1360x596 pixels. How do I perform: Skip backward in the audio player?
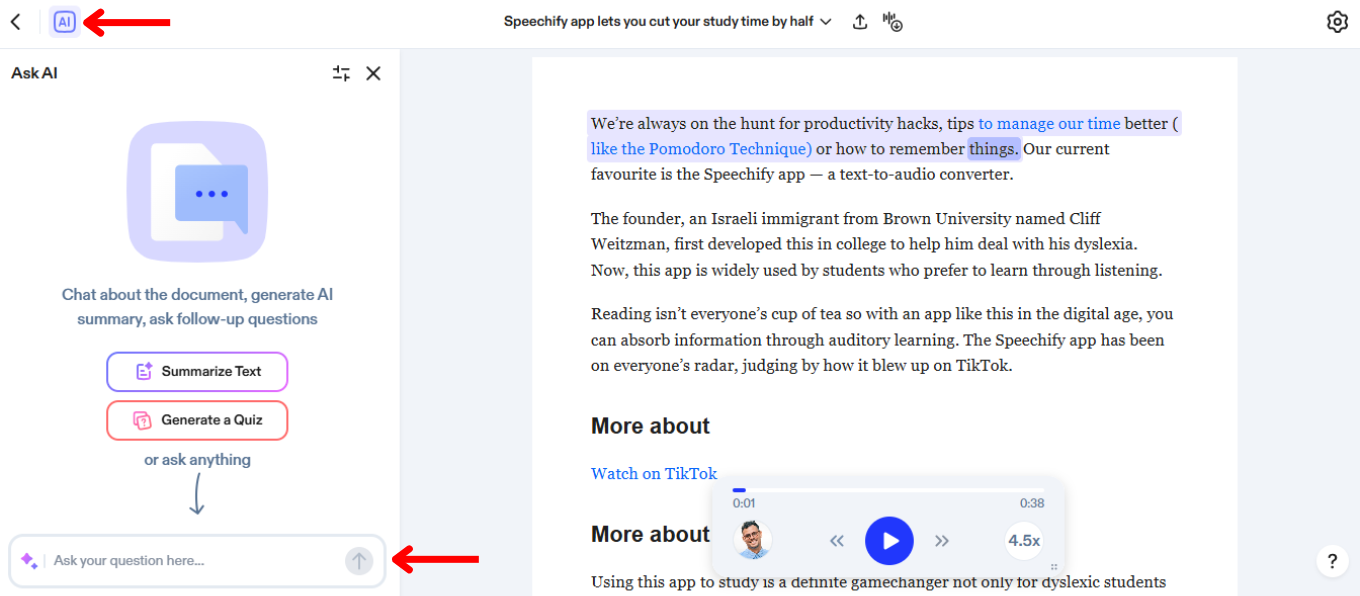[x=837, y=540]
